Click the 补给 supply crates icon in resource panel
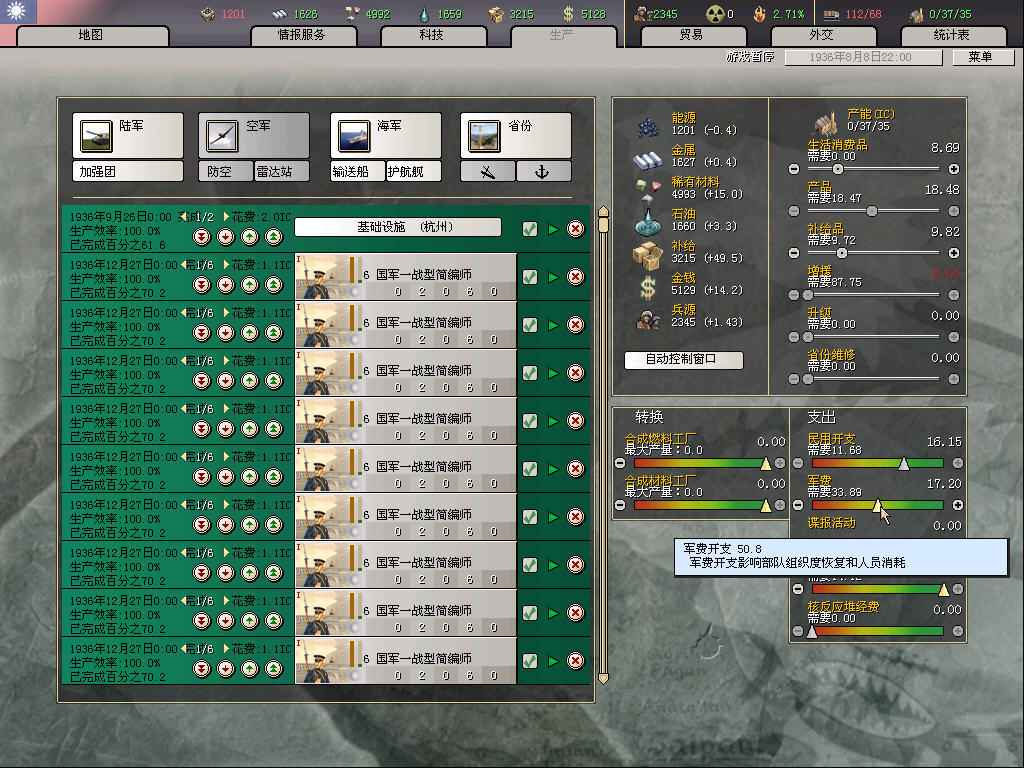This screenshot has height=768, width=1024. coord(648,255)
